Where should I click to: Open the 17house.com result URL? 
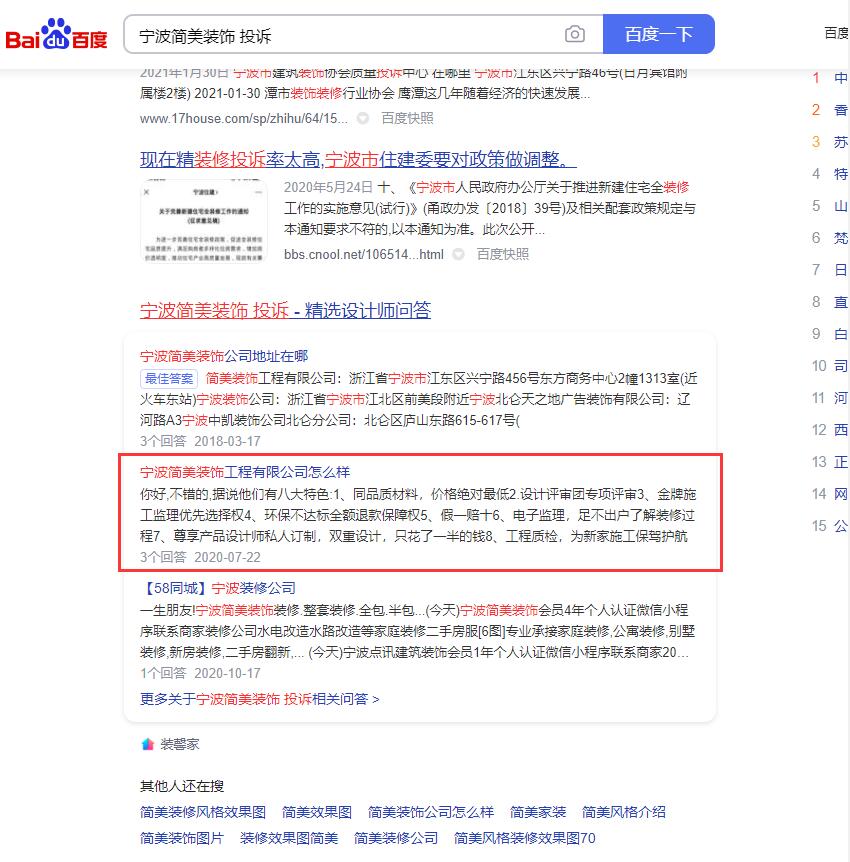pyautogui.click(x=244, y=118)
